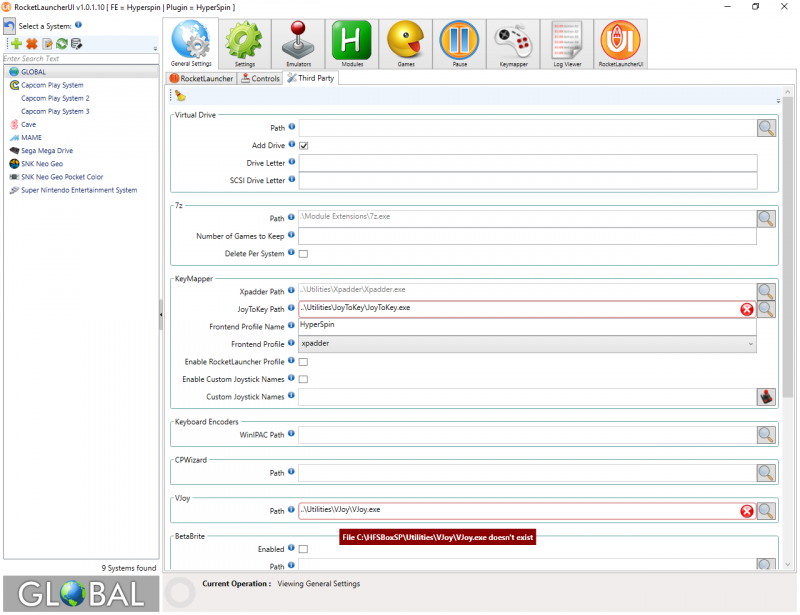The image size is (800, 615).
Task: Open the Games Pac-Man section
Action: coord(406,44)
